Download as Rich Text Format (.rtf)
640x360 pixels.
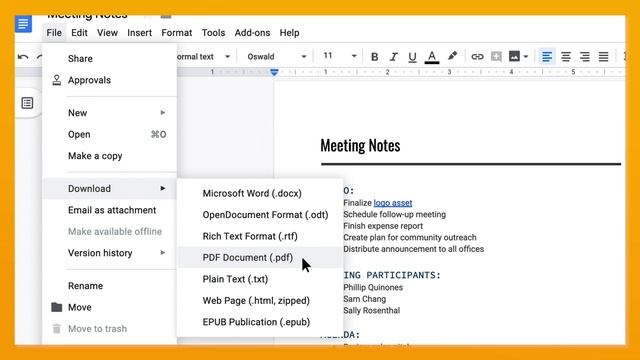(x=260, y=236)
